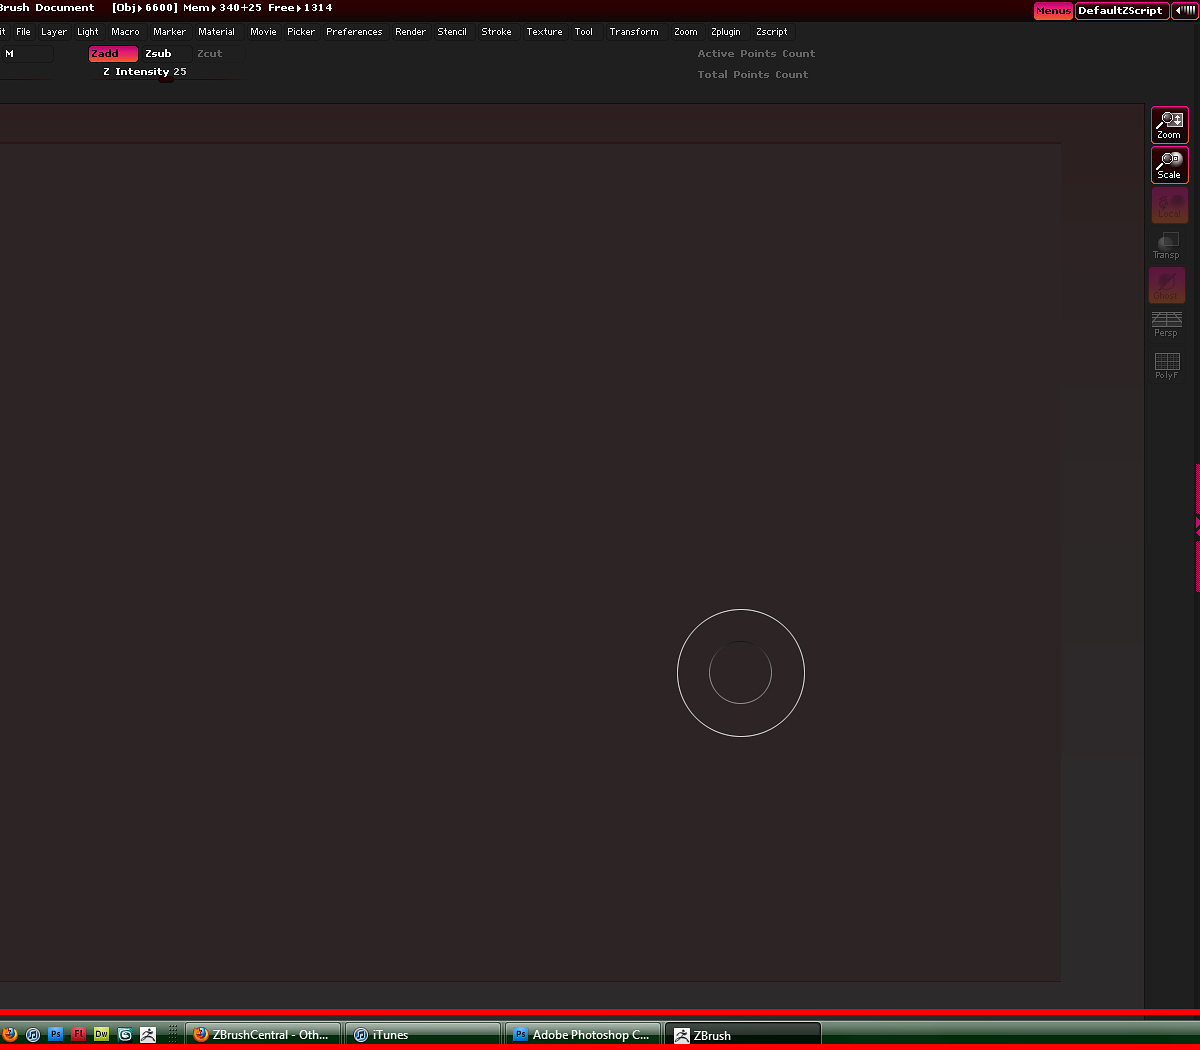Viewport: 1200px width, 1050px height.
Task: Activate the Scale tool icon
Action: pyautogui.click(x=1169, y=164)
